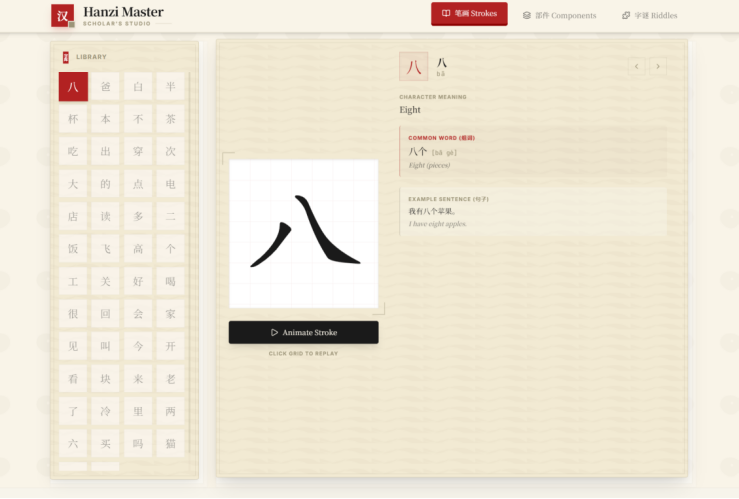Select the highlighted 八 tile in the library
The width and height of the screenshot is (739, 499).
coord(73,86)
